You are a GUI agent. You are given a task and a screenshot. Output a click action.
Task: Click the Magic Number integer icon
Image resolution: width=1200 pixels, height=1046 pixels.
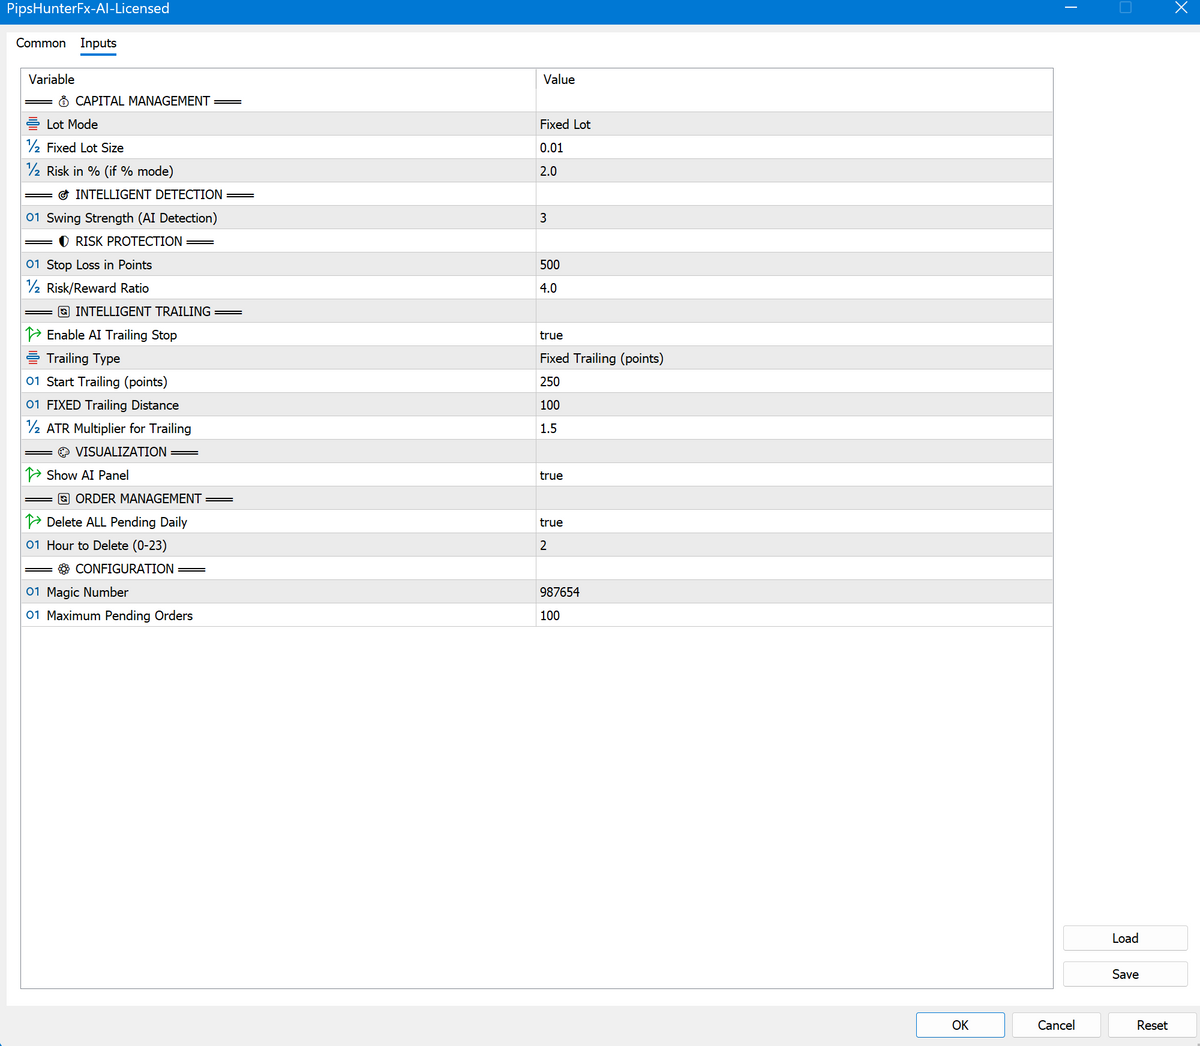33,592
